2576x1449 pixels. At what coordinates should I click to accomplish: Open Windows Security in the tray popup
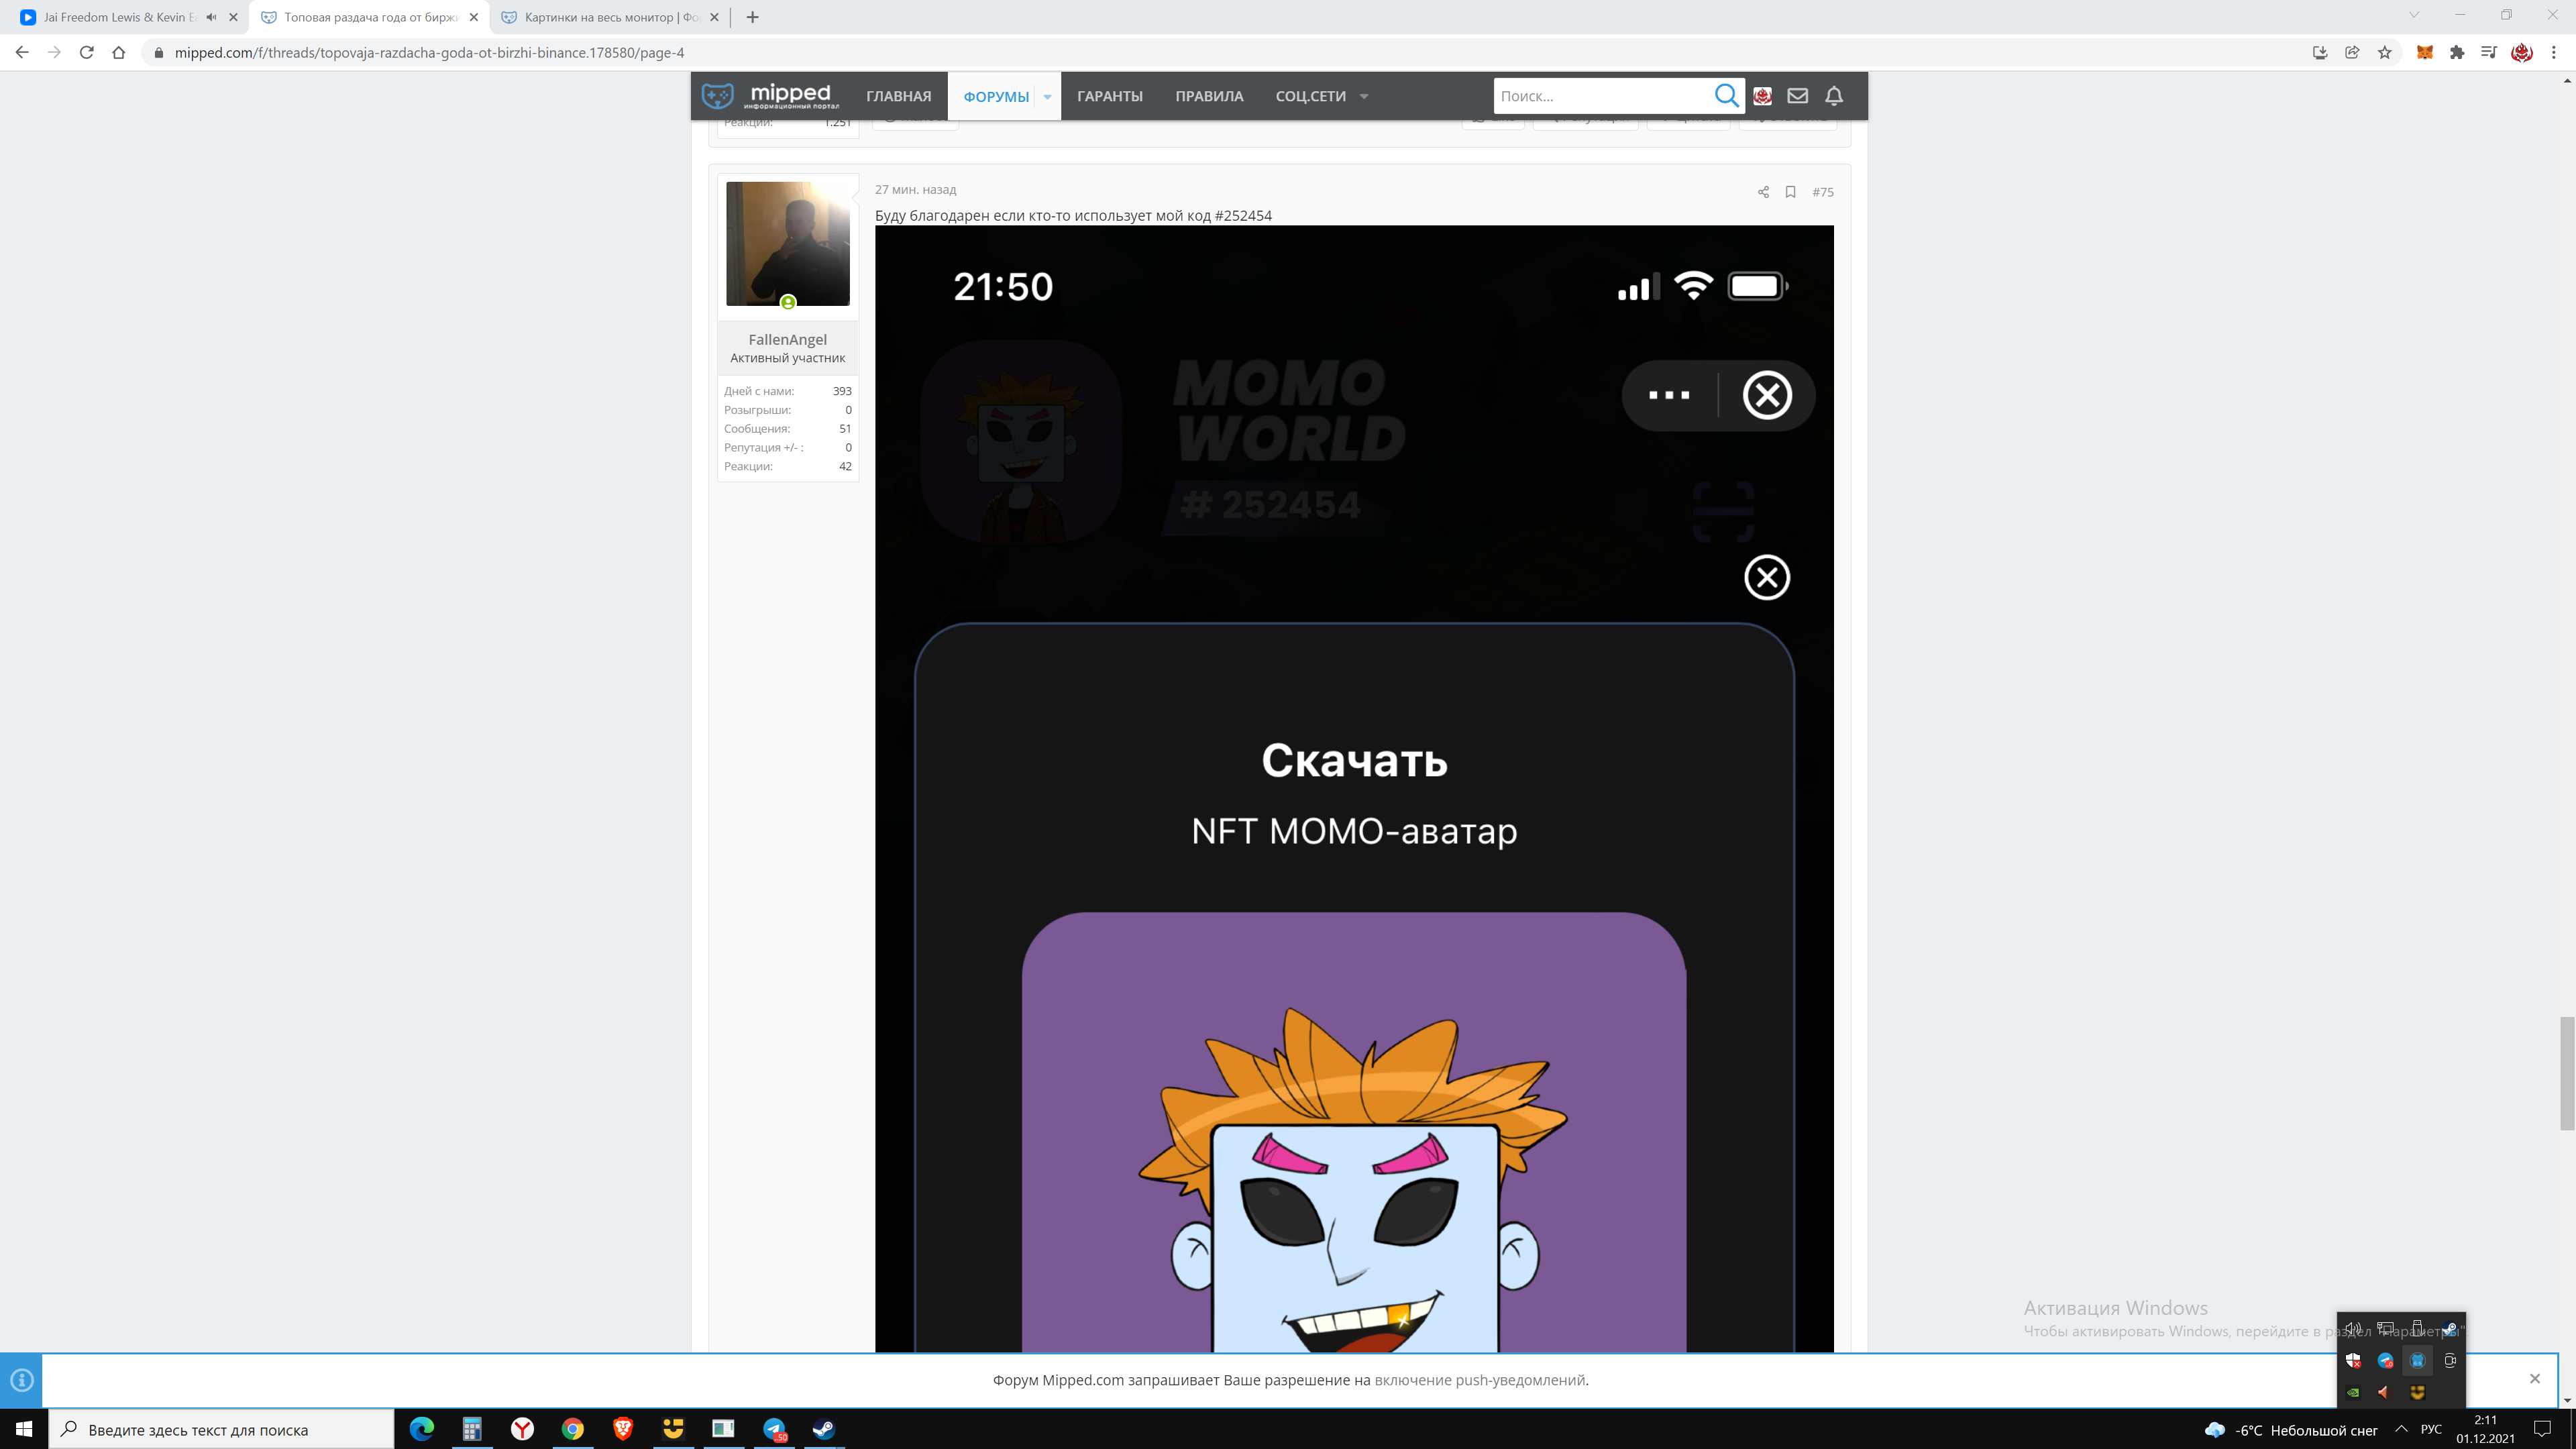point(2354,1361)
